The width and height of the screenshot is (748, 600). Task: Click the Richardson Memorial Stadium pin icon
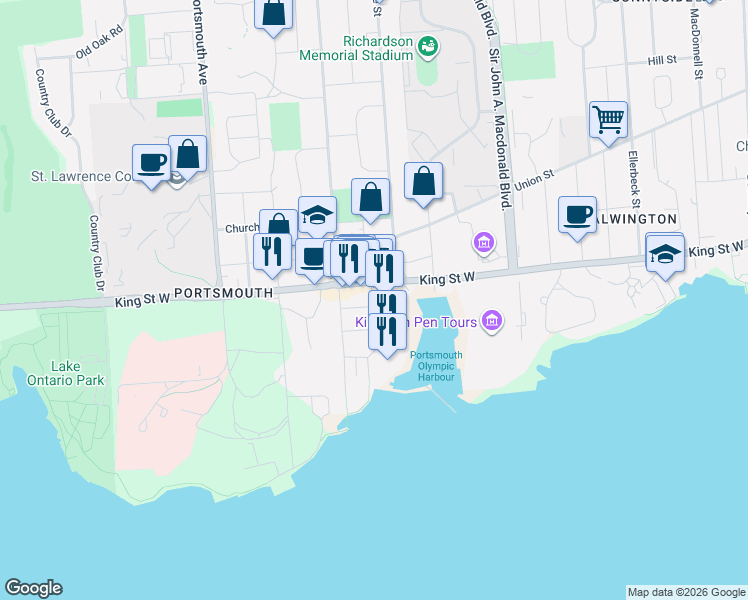[x=428, y=47]
